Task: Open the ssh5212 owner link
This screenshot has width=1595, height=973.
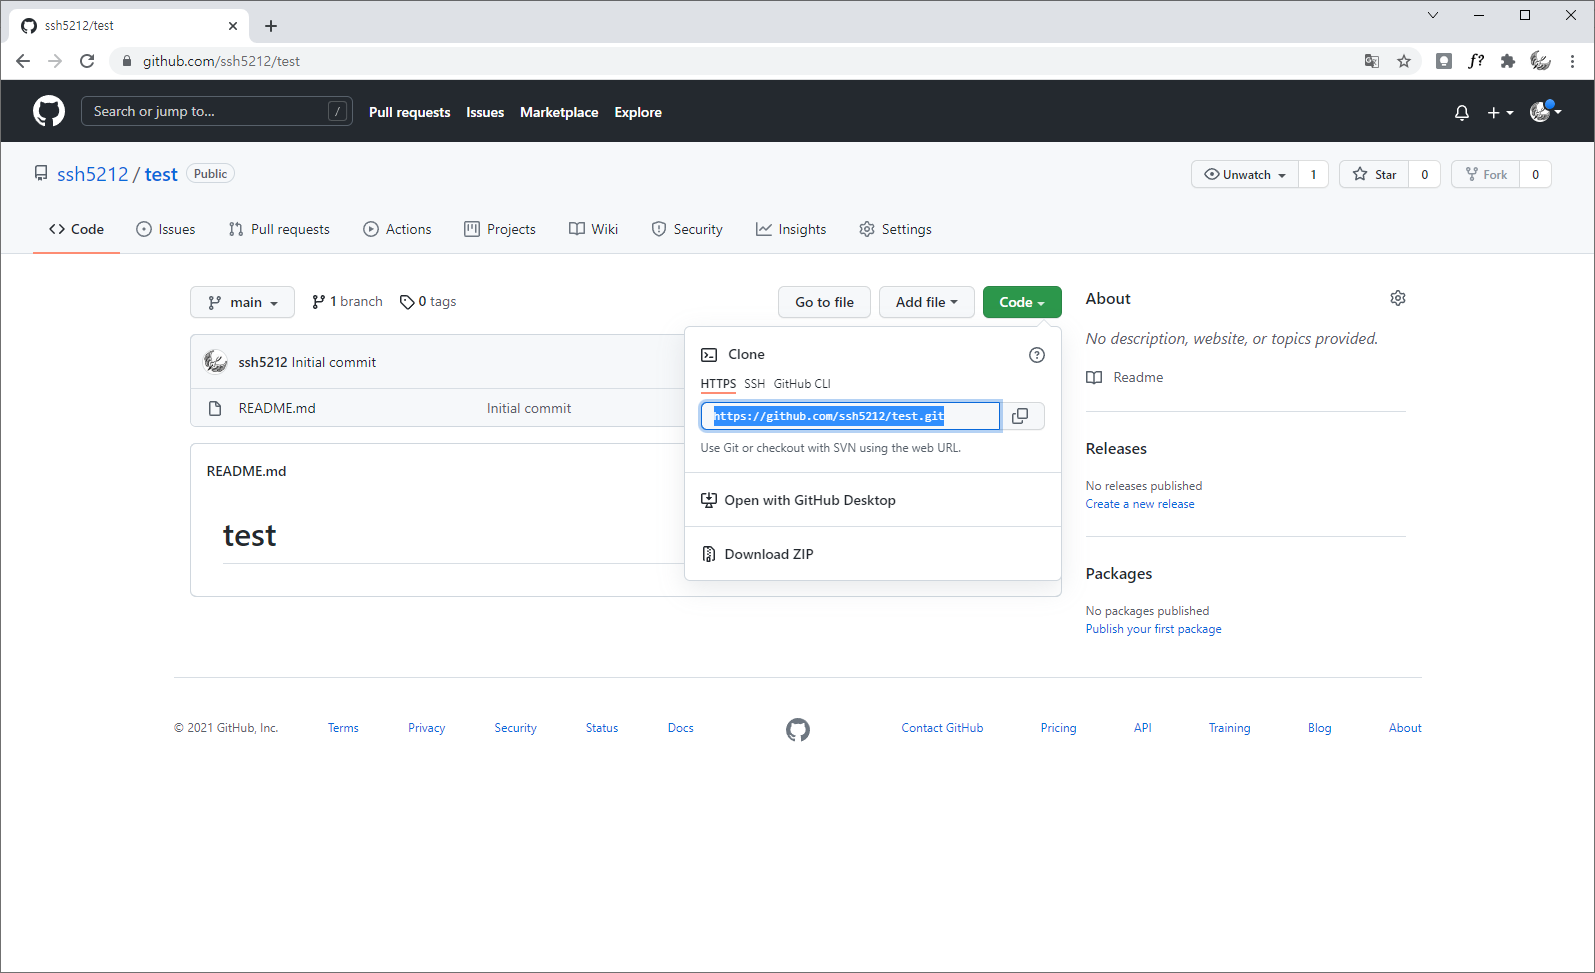Action: pos(92,174)
